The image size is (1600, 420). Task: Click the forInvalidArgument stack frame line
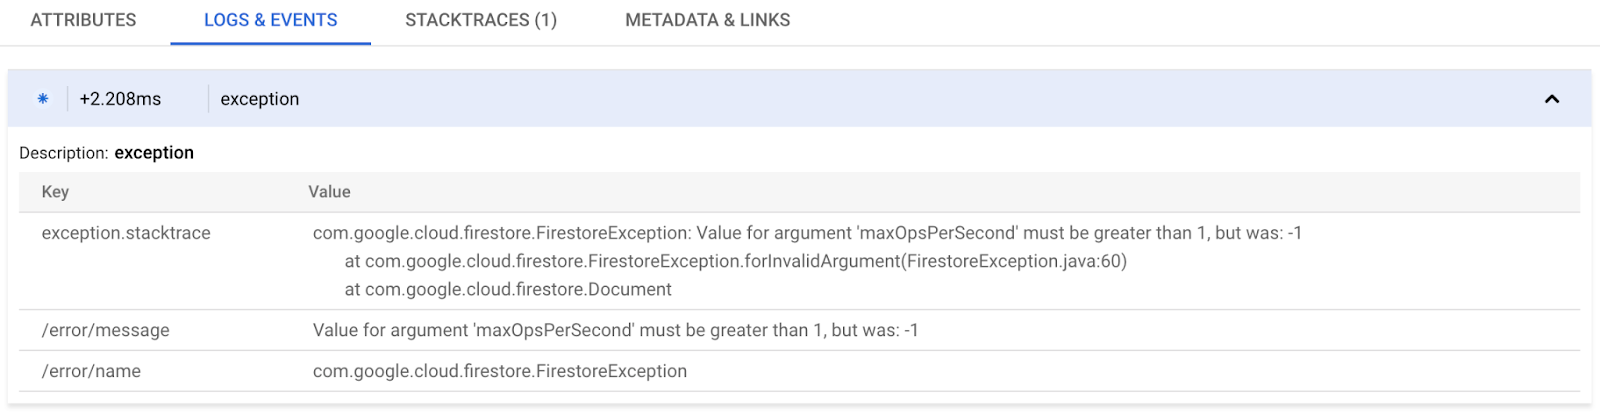tap(735, 261)
